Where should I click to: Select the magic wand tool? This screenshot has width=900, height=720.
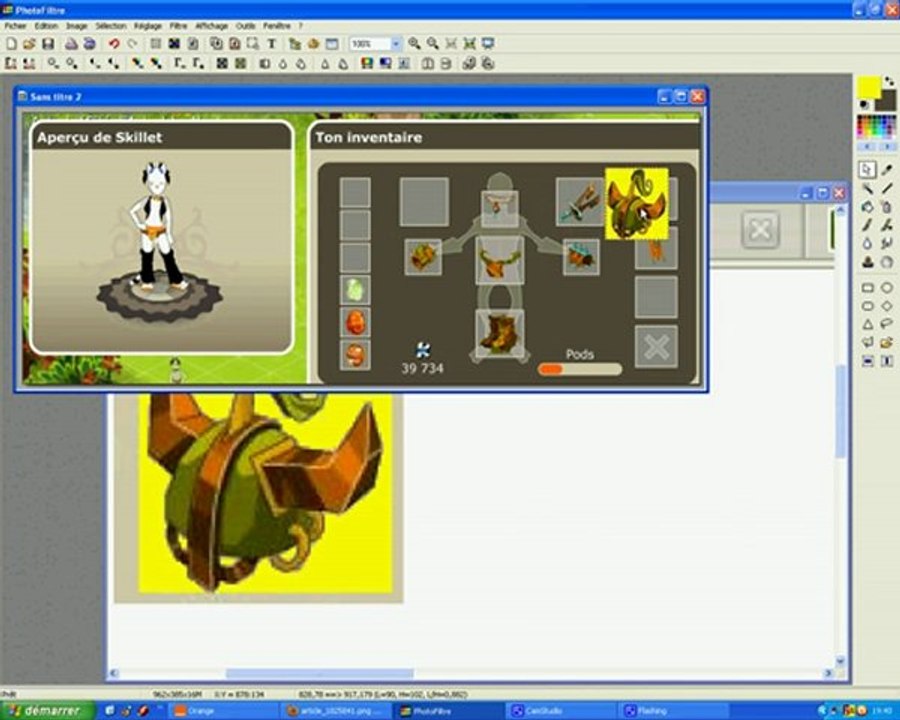tap(867, 188)
